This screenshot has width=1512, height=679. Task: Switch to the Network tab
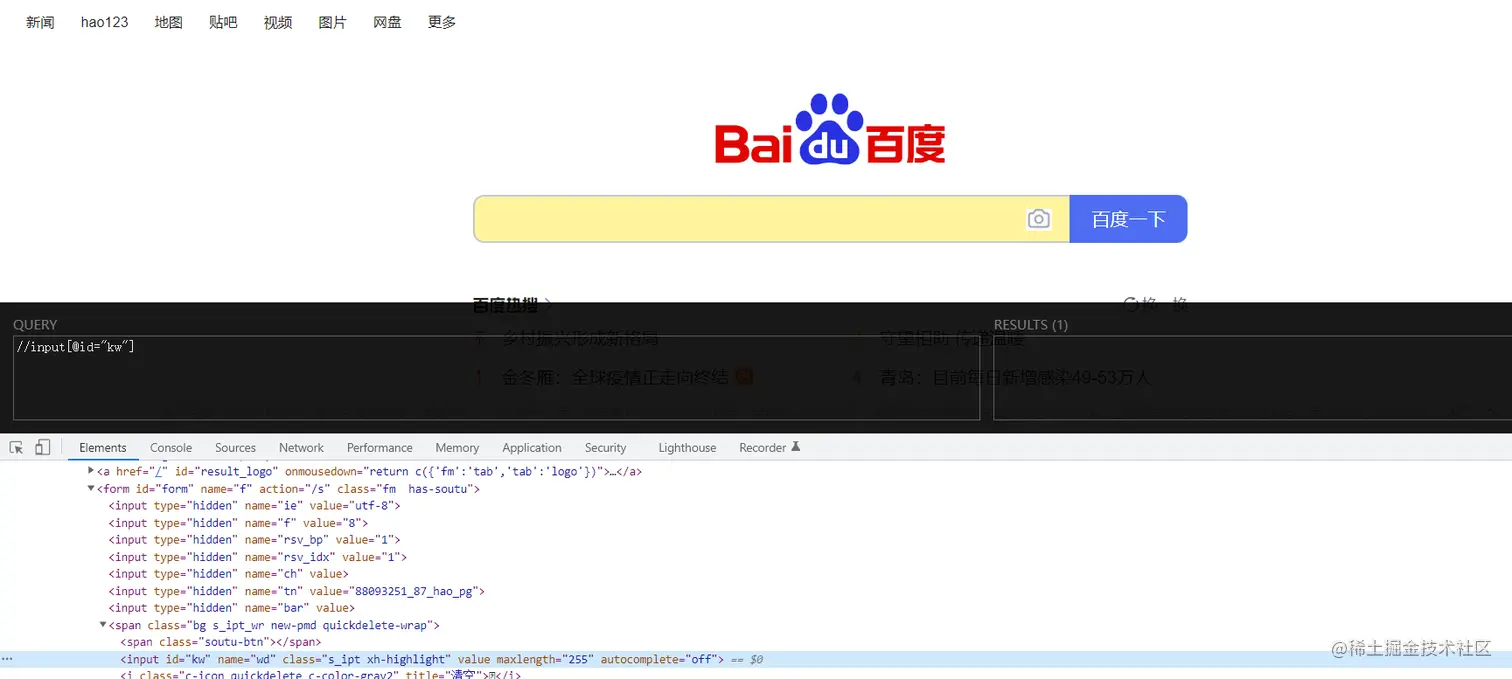(x=302, y=448)
